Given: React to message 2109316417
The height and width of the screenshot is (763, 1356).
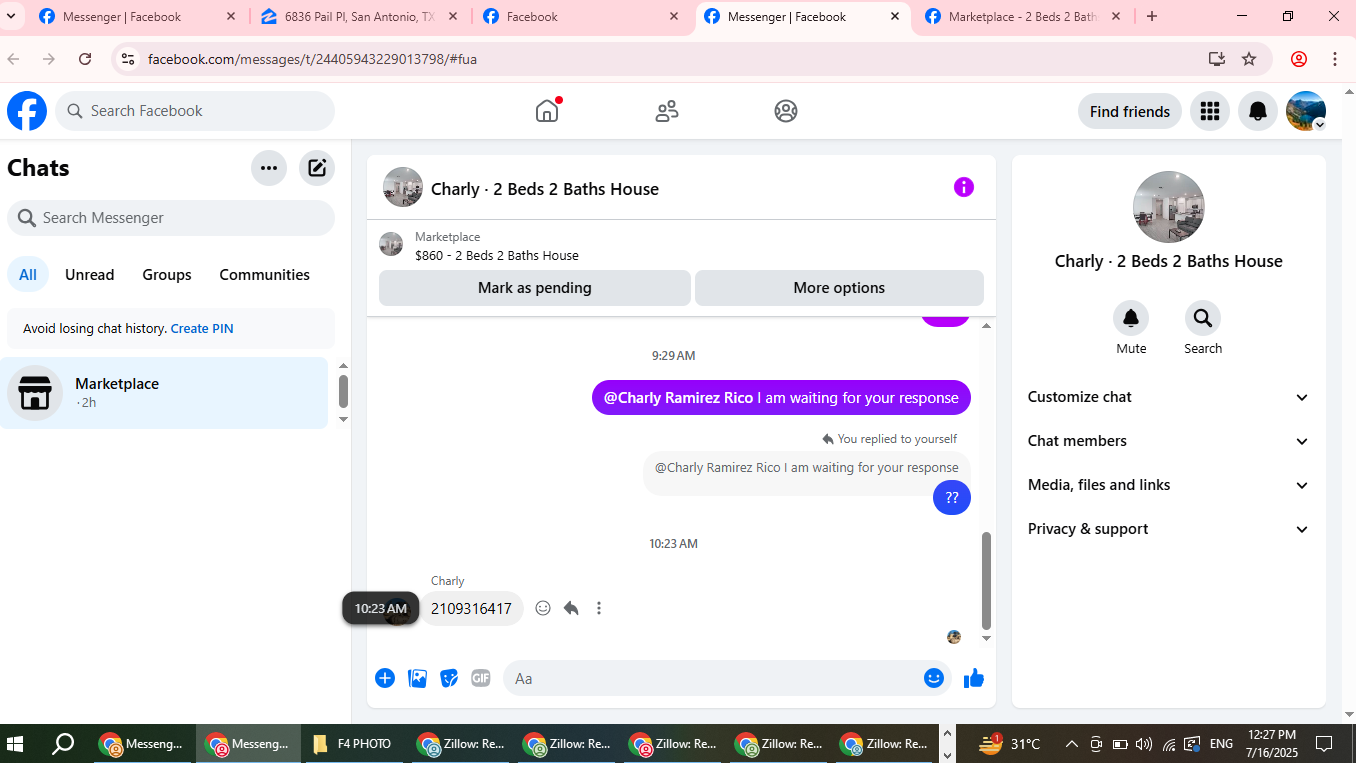Looking at the screenshot, I should tap(543, 608).
